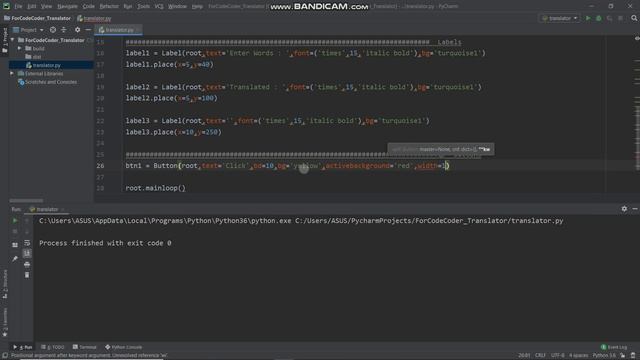
Task: Open the Terminal bottom tab
Action: pyautogui.click(x=84, y=347)
